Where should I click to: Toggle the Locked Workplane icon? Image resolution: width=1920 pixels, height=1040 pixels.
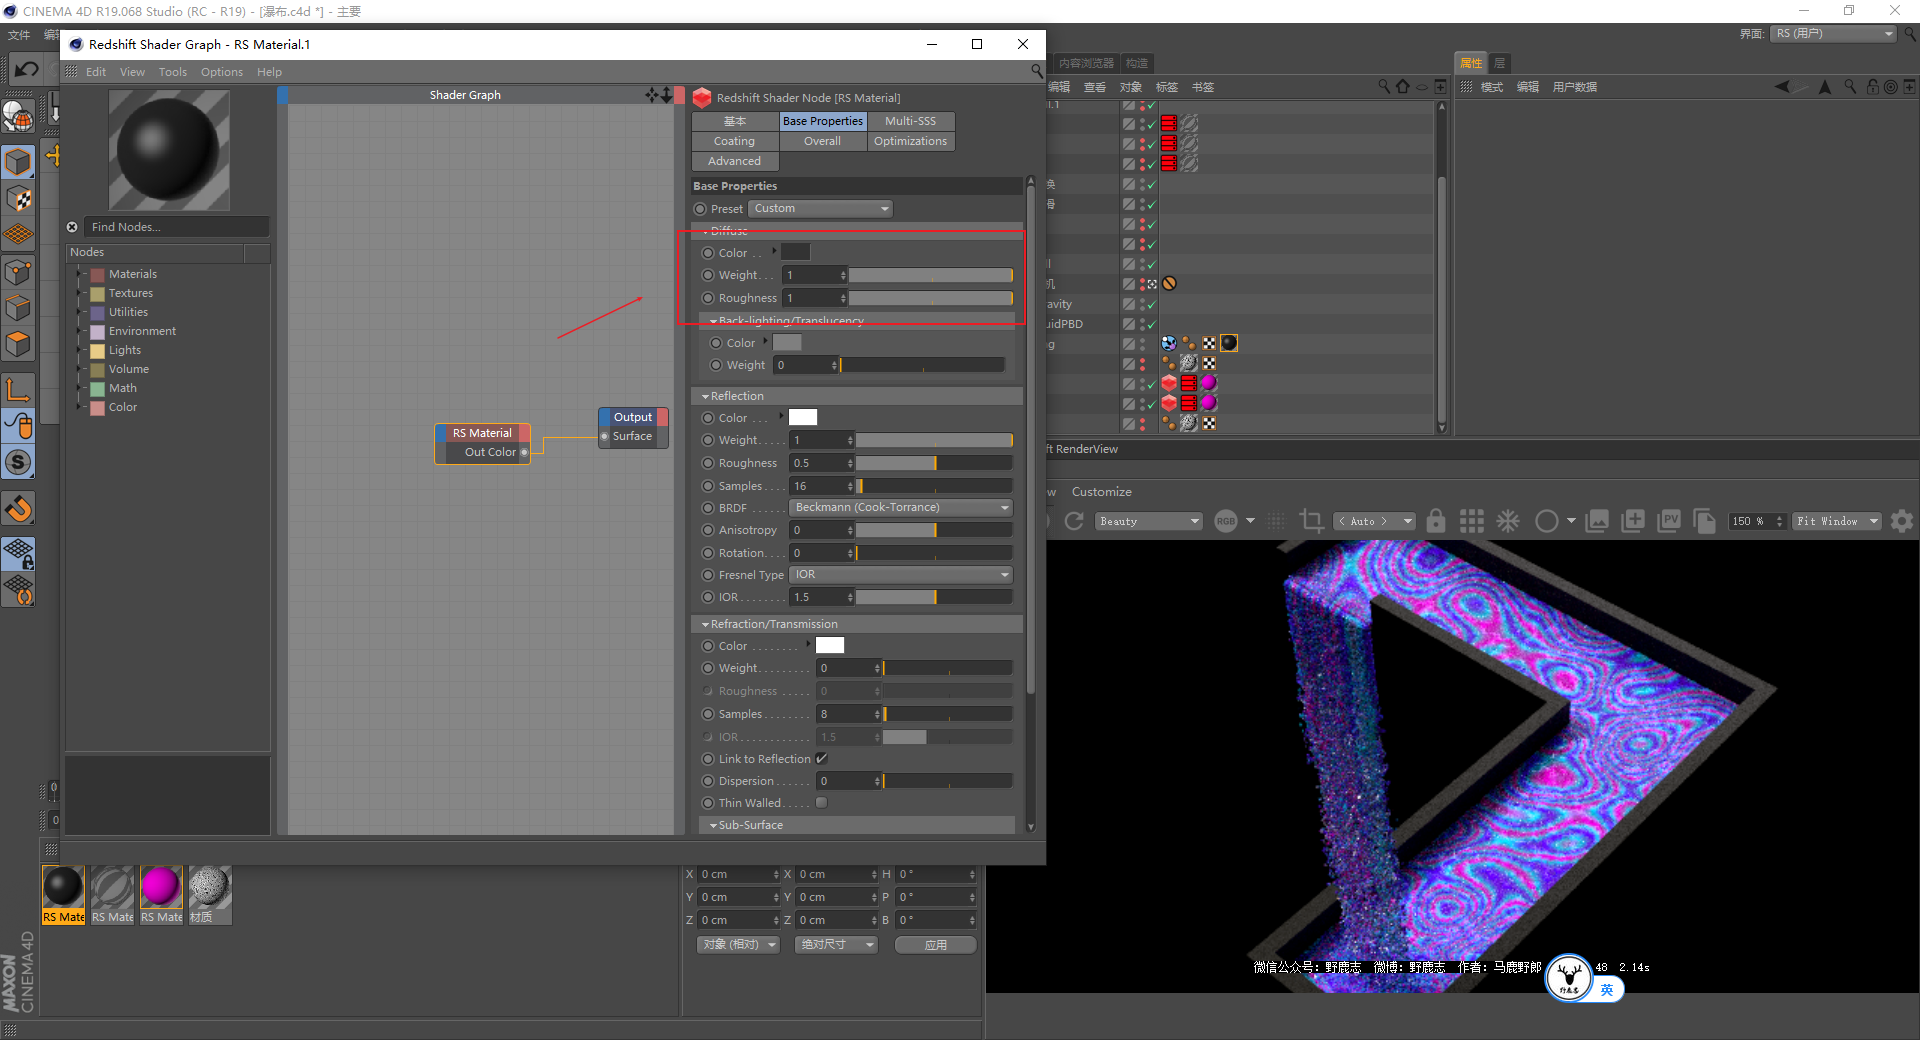pyautogui.click(x=18, y=553)
